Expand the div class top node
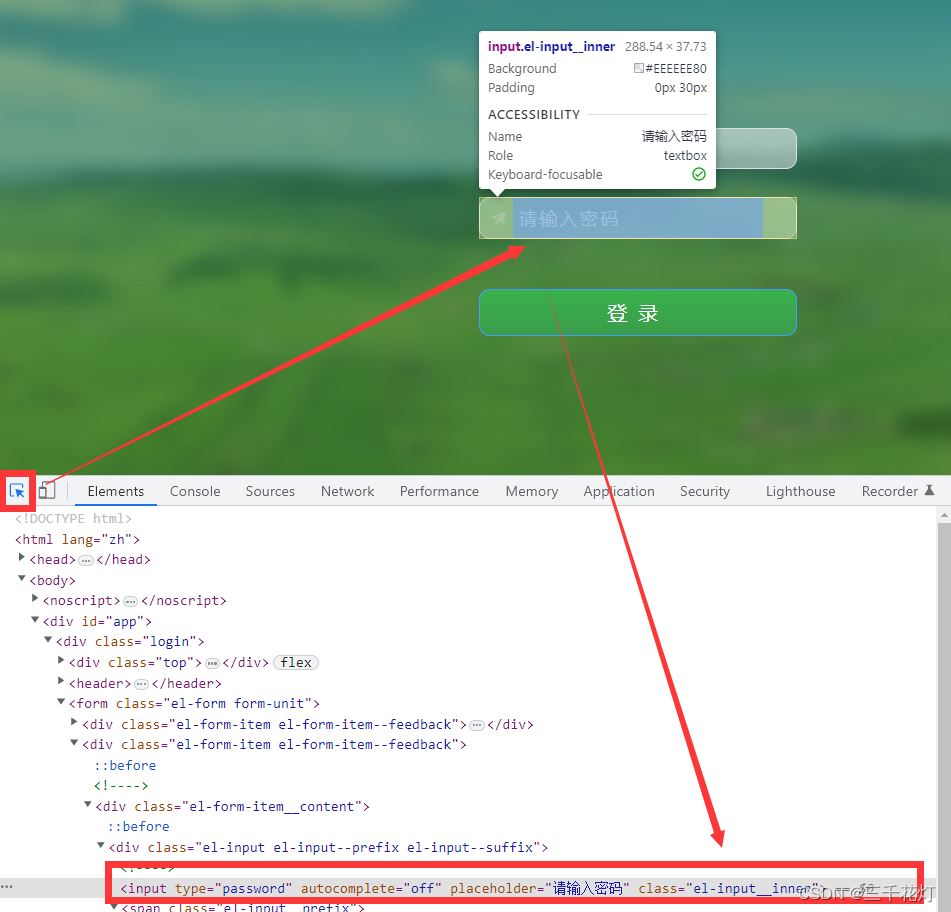This screenshot has height=912, width=951. point(61,661)
